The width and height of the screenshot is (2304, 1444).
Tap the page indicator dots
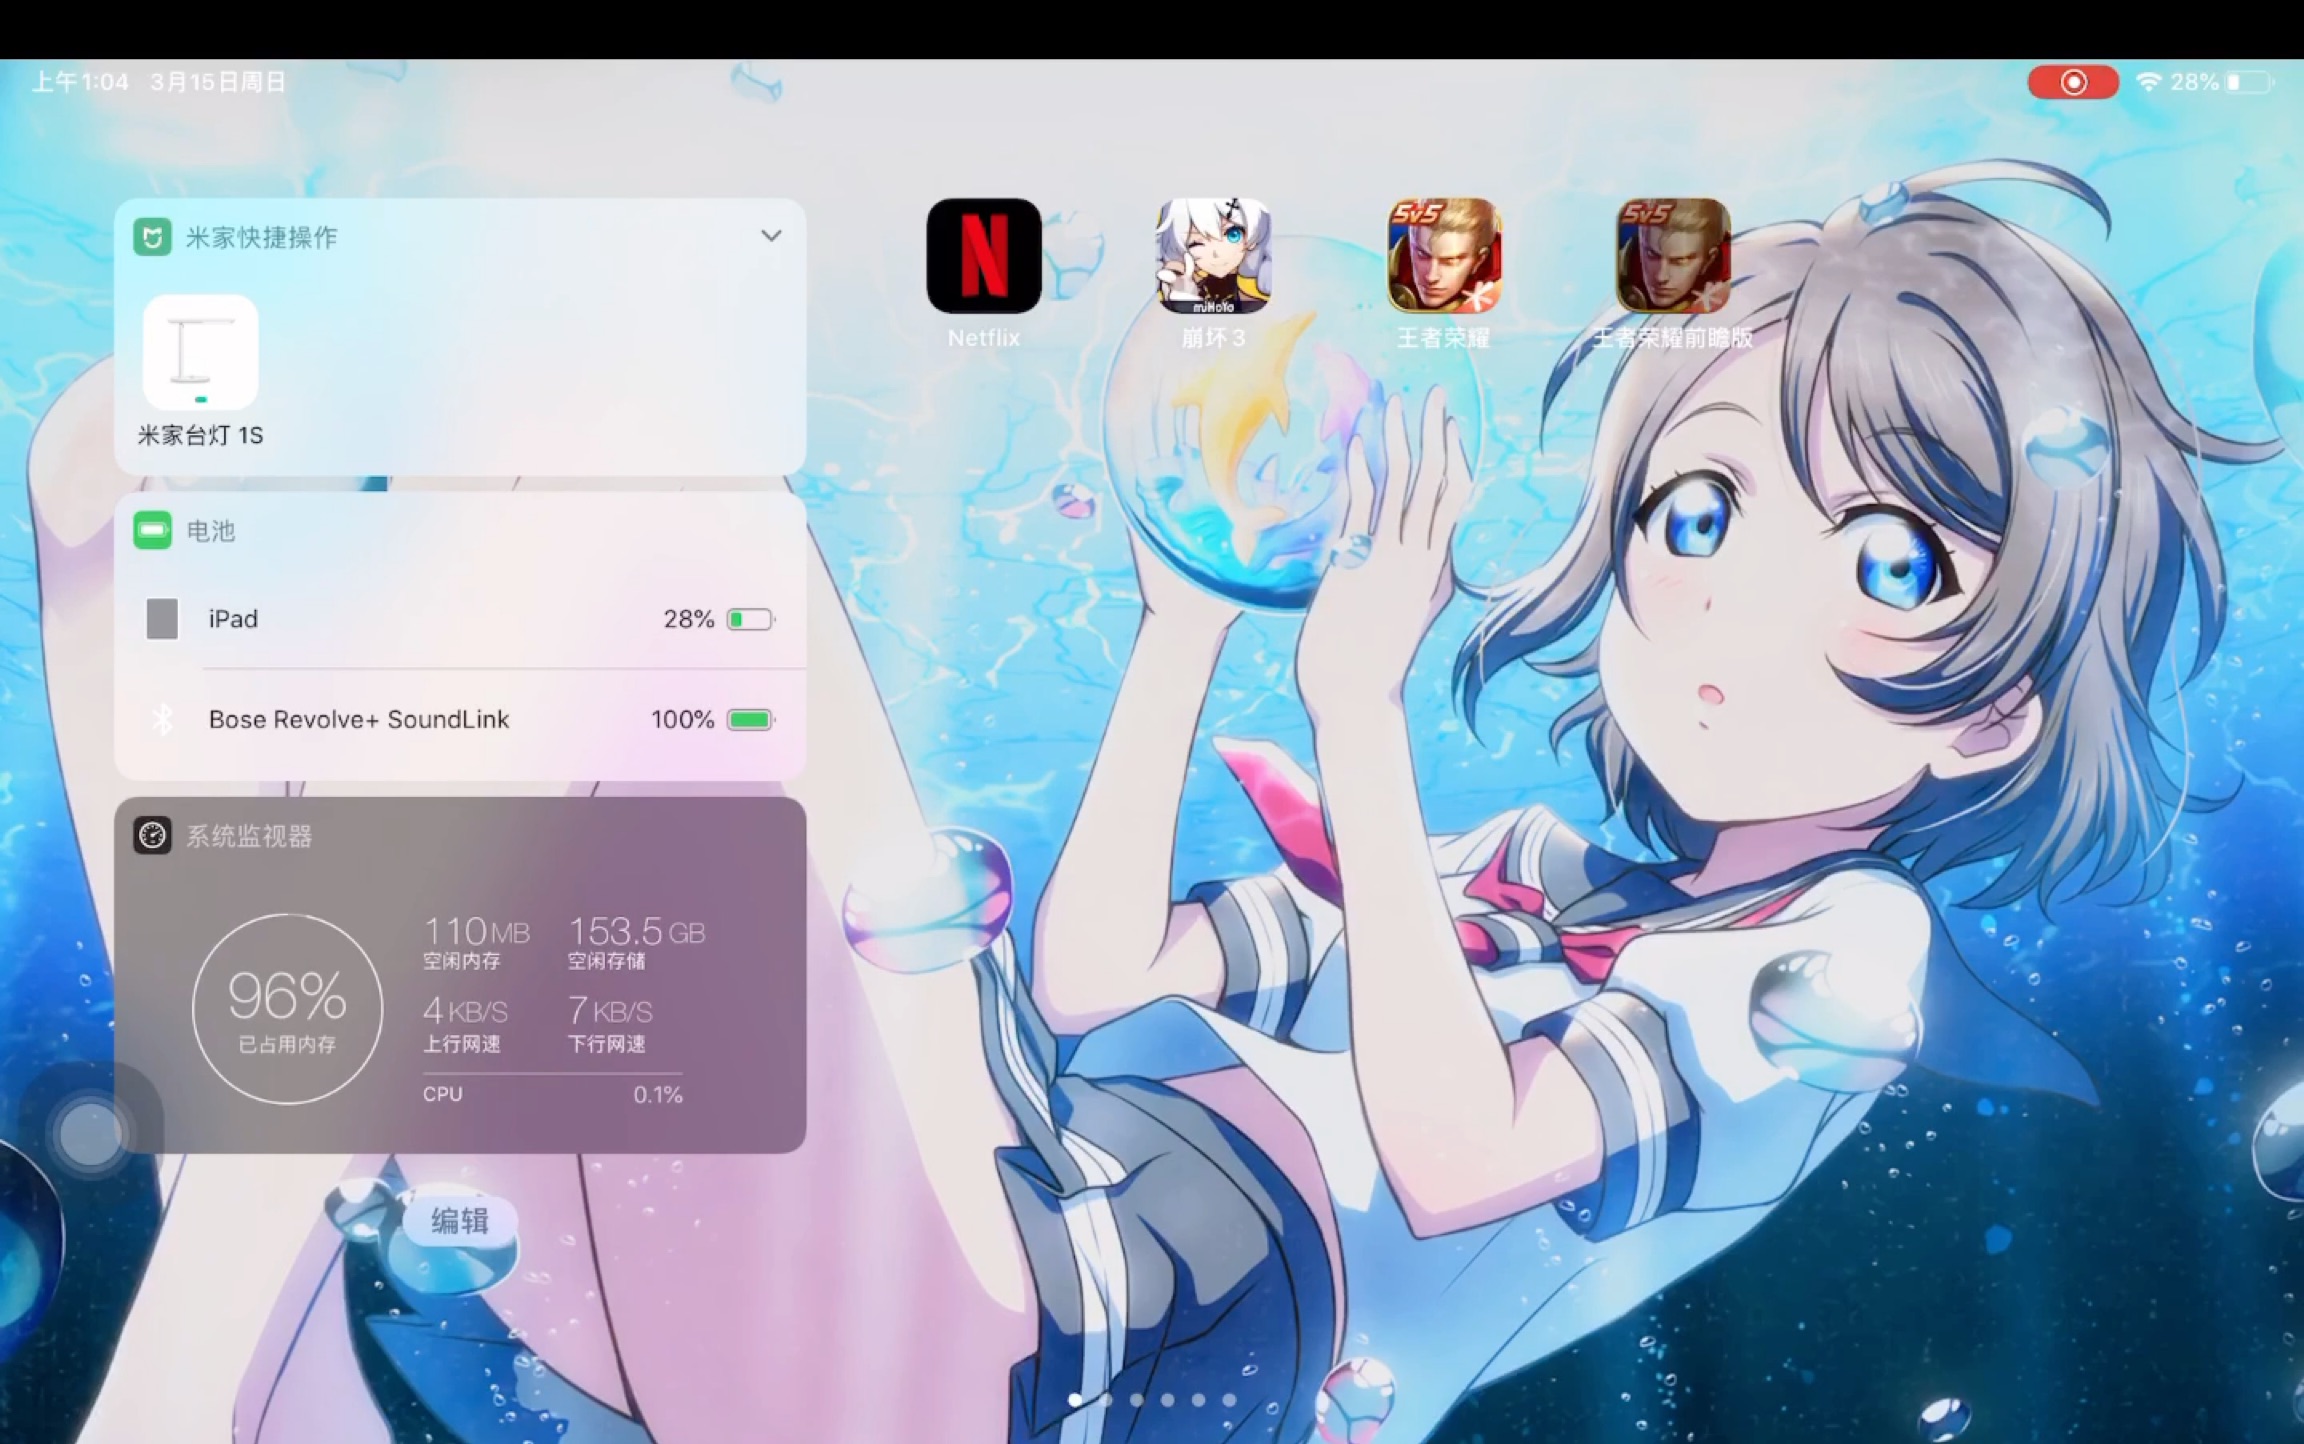[x=1152, y=1399]
